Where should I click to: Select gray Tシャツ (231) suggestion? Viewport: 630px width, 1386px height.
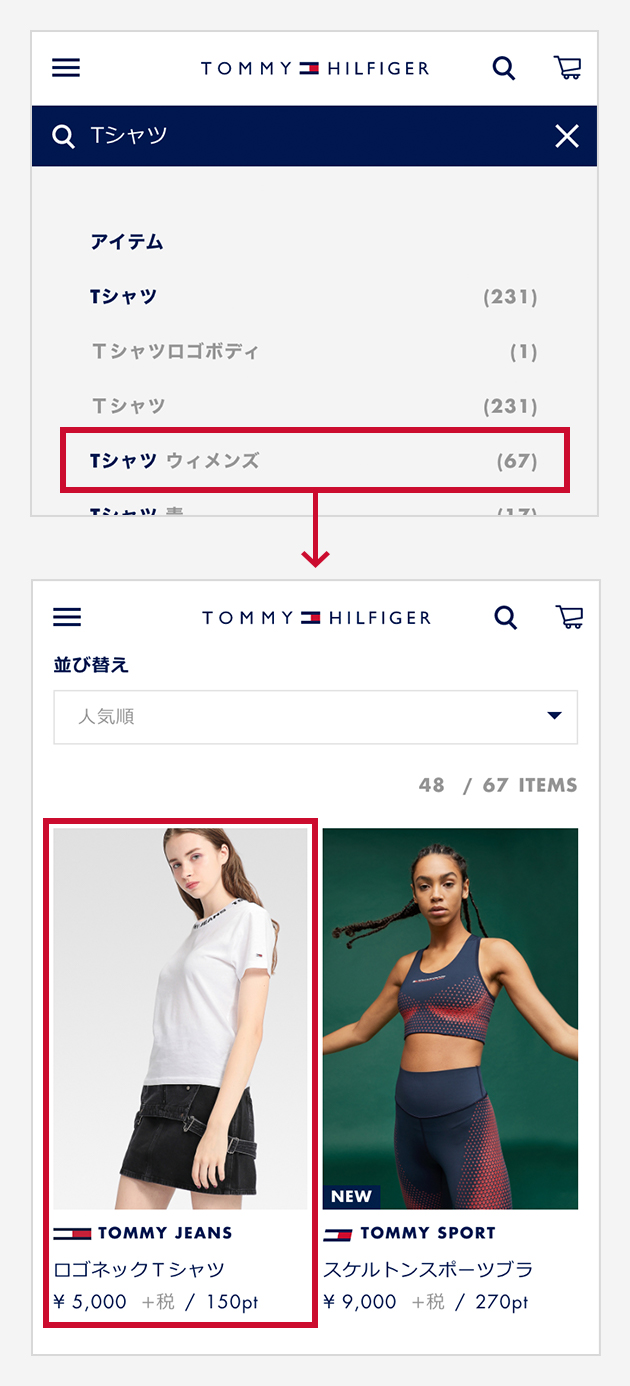click(314, 406)
